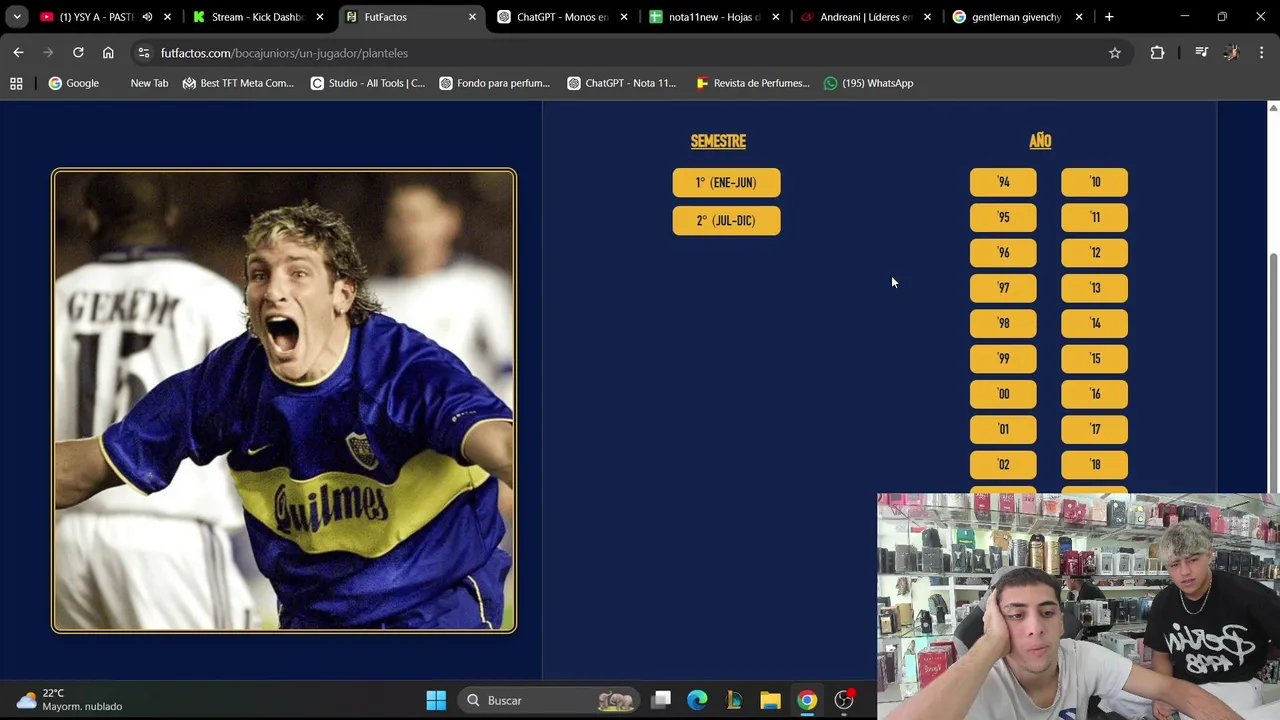Open File Explorer from the taskbar

tap(770, 700)
